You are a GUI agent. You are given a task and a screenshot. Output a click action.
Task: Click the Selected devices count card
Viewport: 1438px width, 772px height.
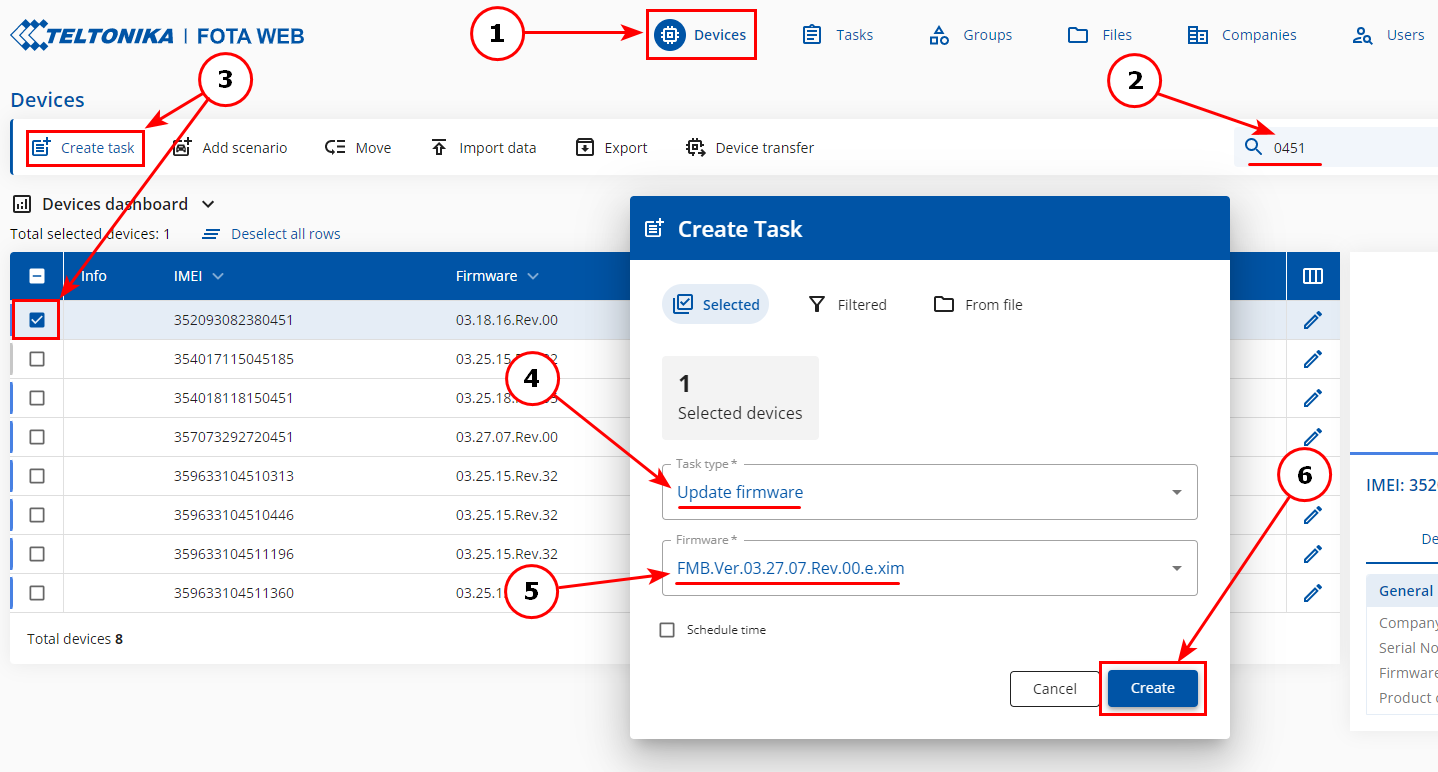point(740,398)
